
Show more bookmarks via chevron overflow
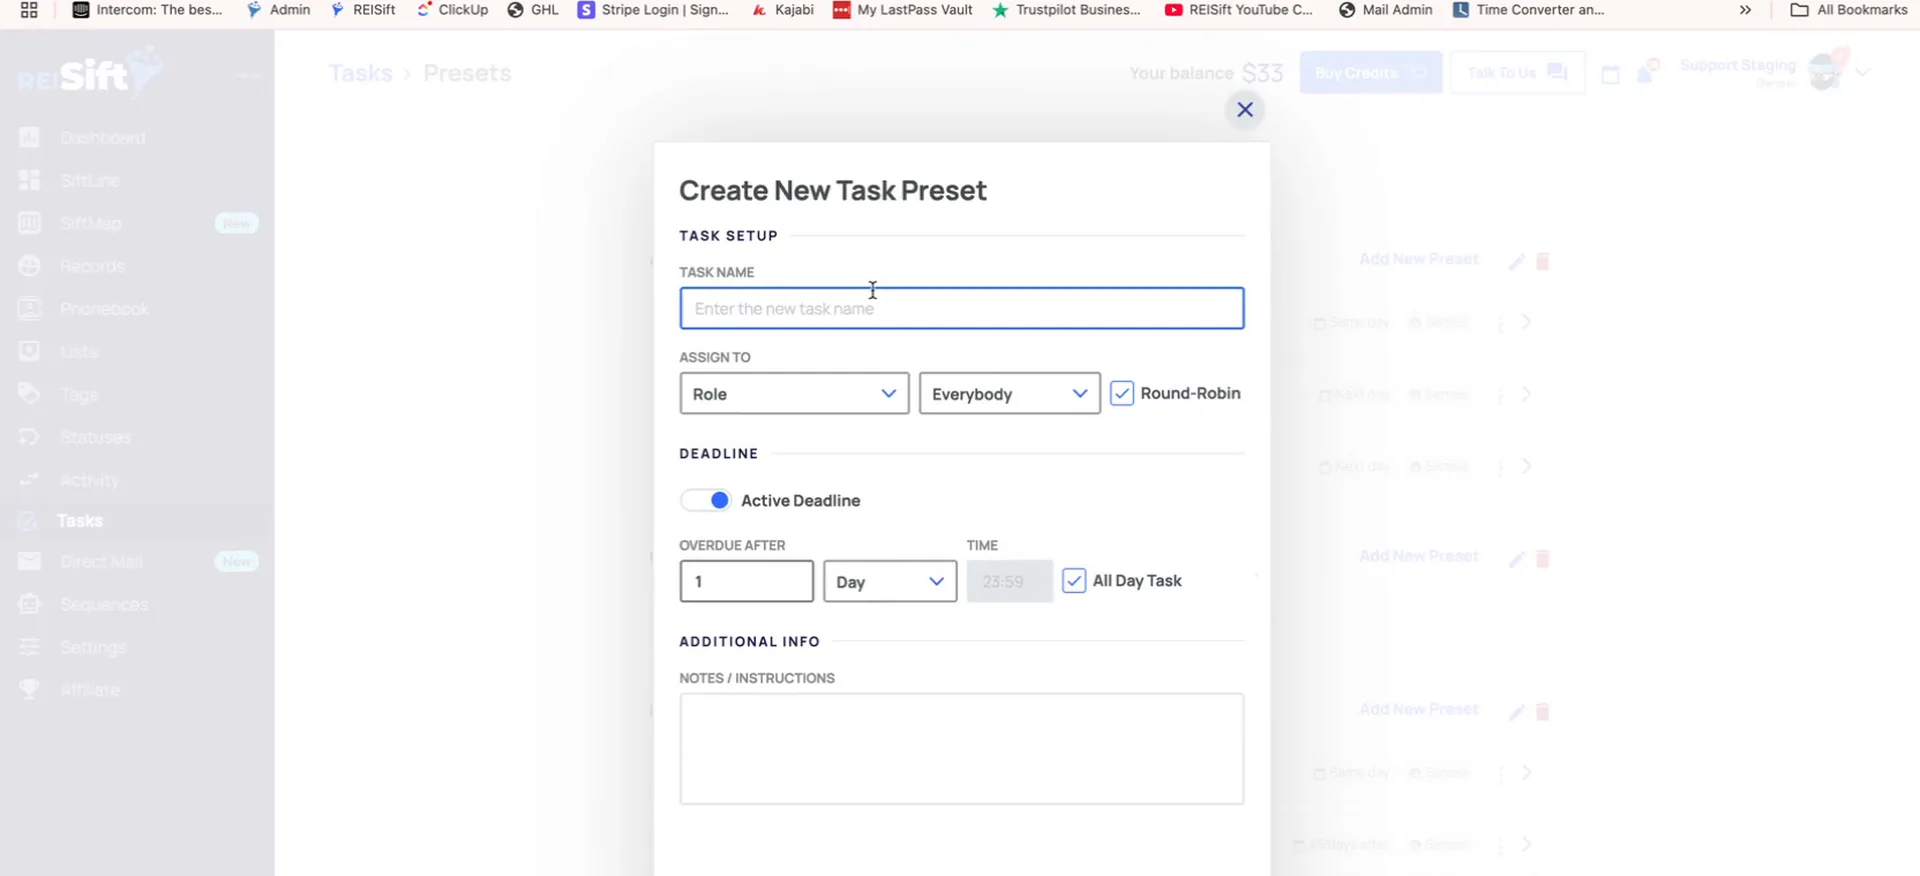click(1745, 10)
